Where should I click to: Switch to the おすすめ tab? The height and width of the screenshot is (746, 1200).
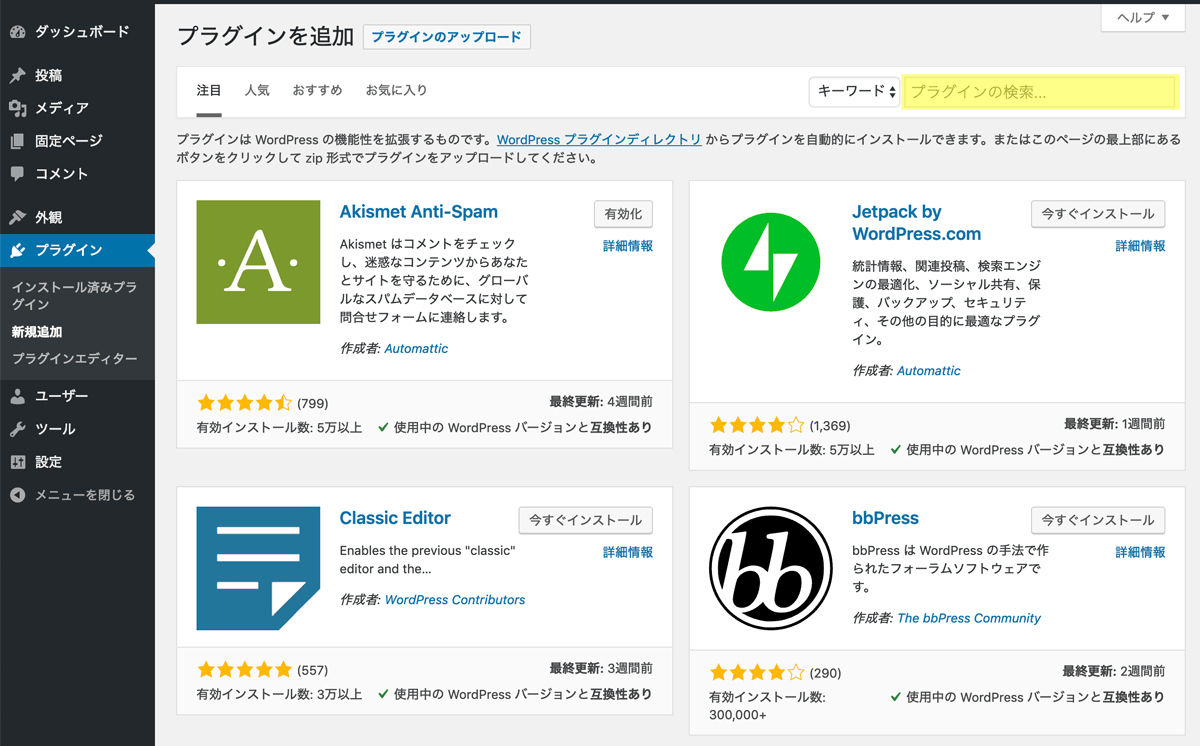(317, 90)
